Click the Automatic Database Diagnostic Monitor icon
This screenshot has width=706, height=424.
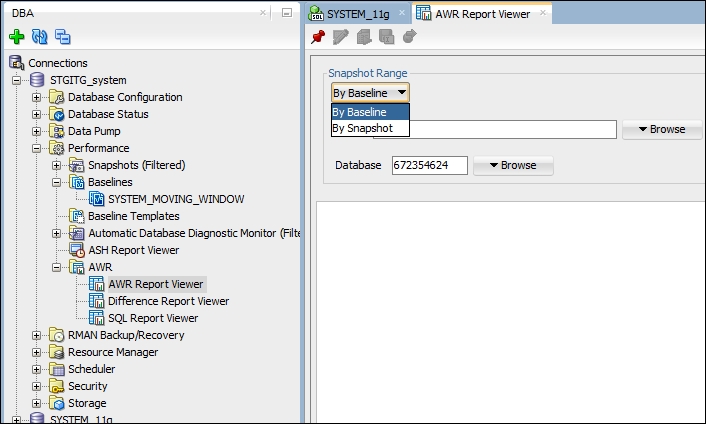pyautogui.click(x=77, y=233)
